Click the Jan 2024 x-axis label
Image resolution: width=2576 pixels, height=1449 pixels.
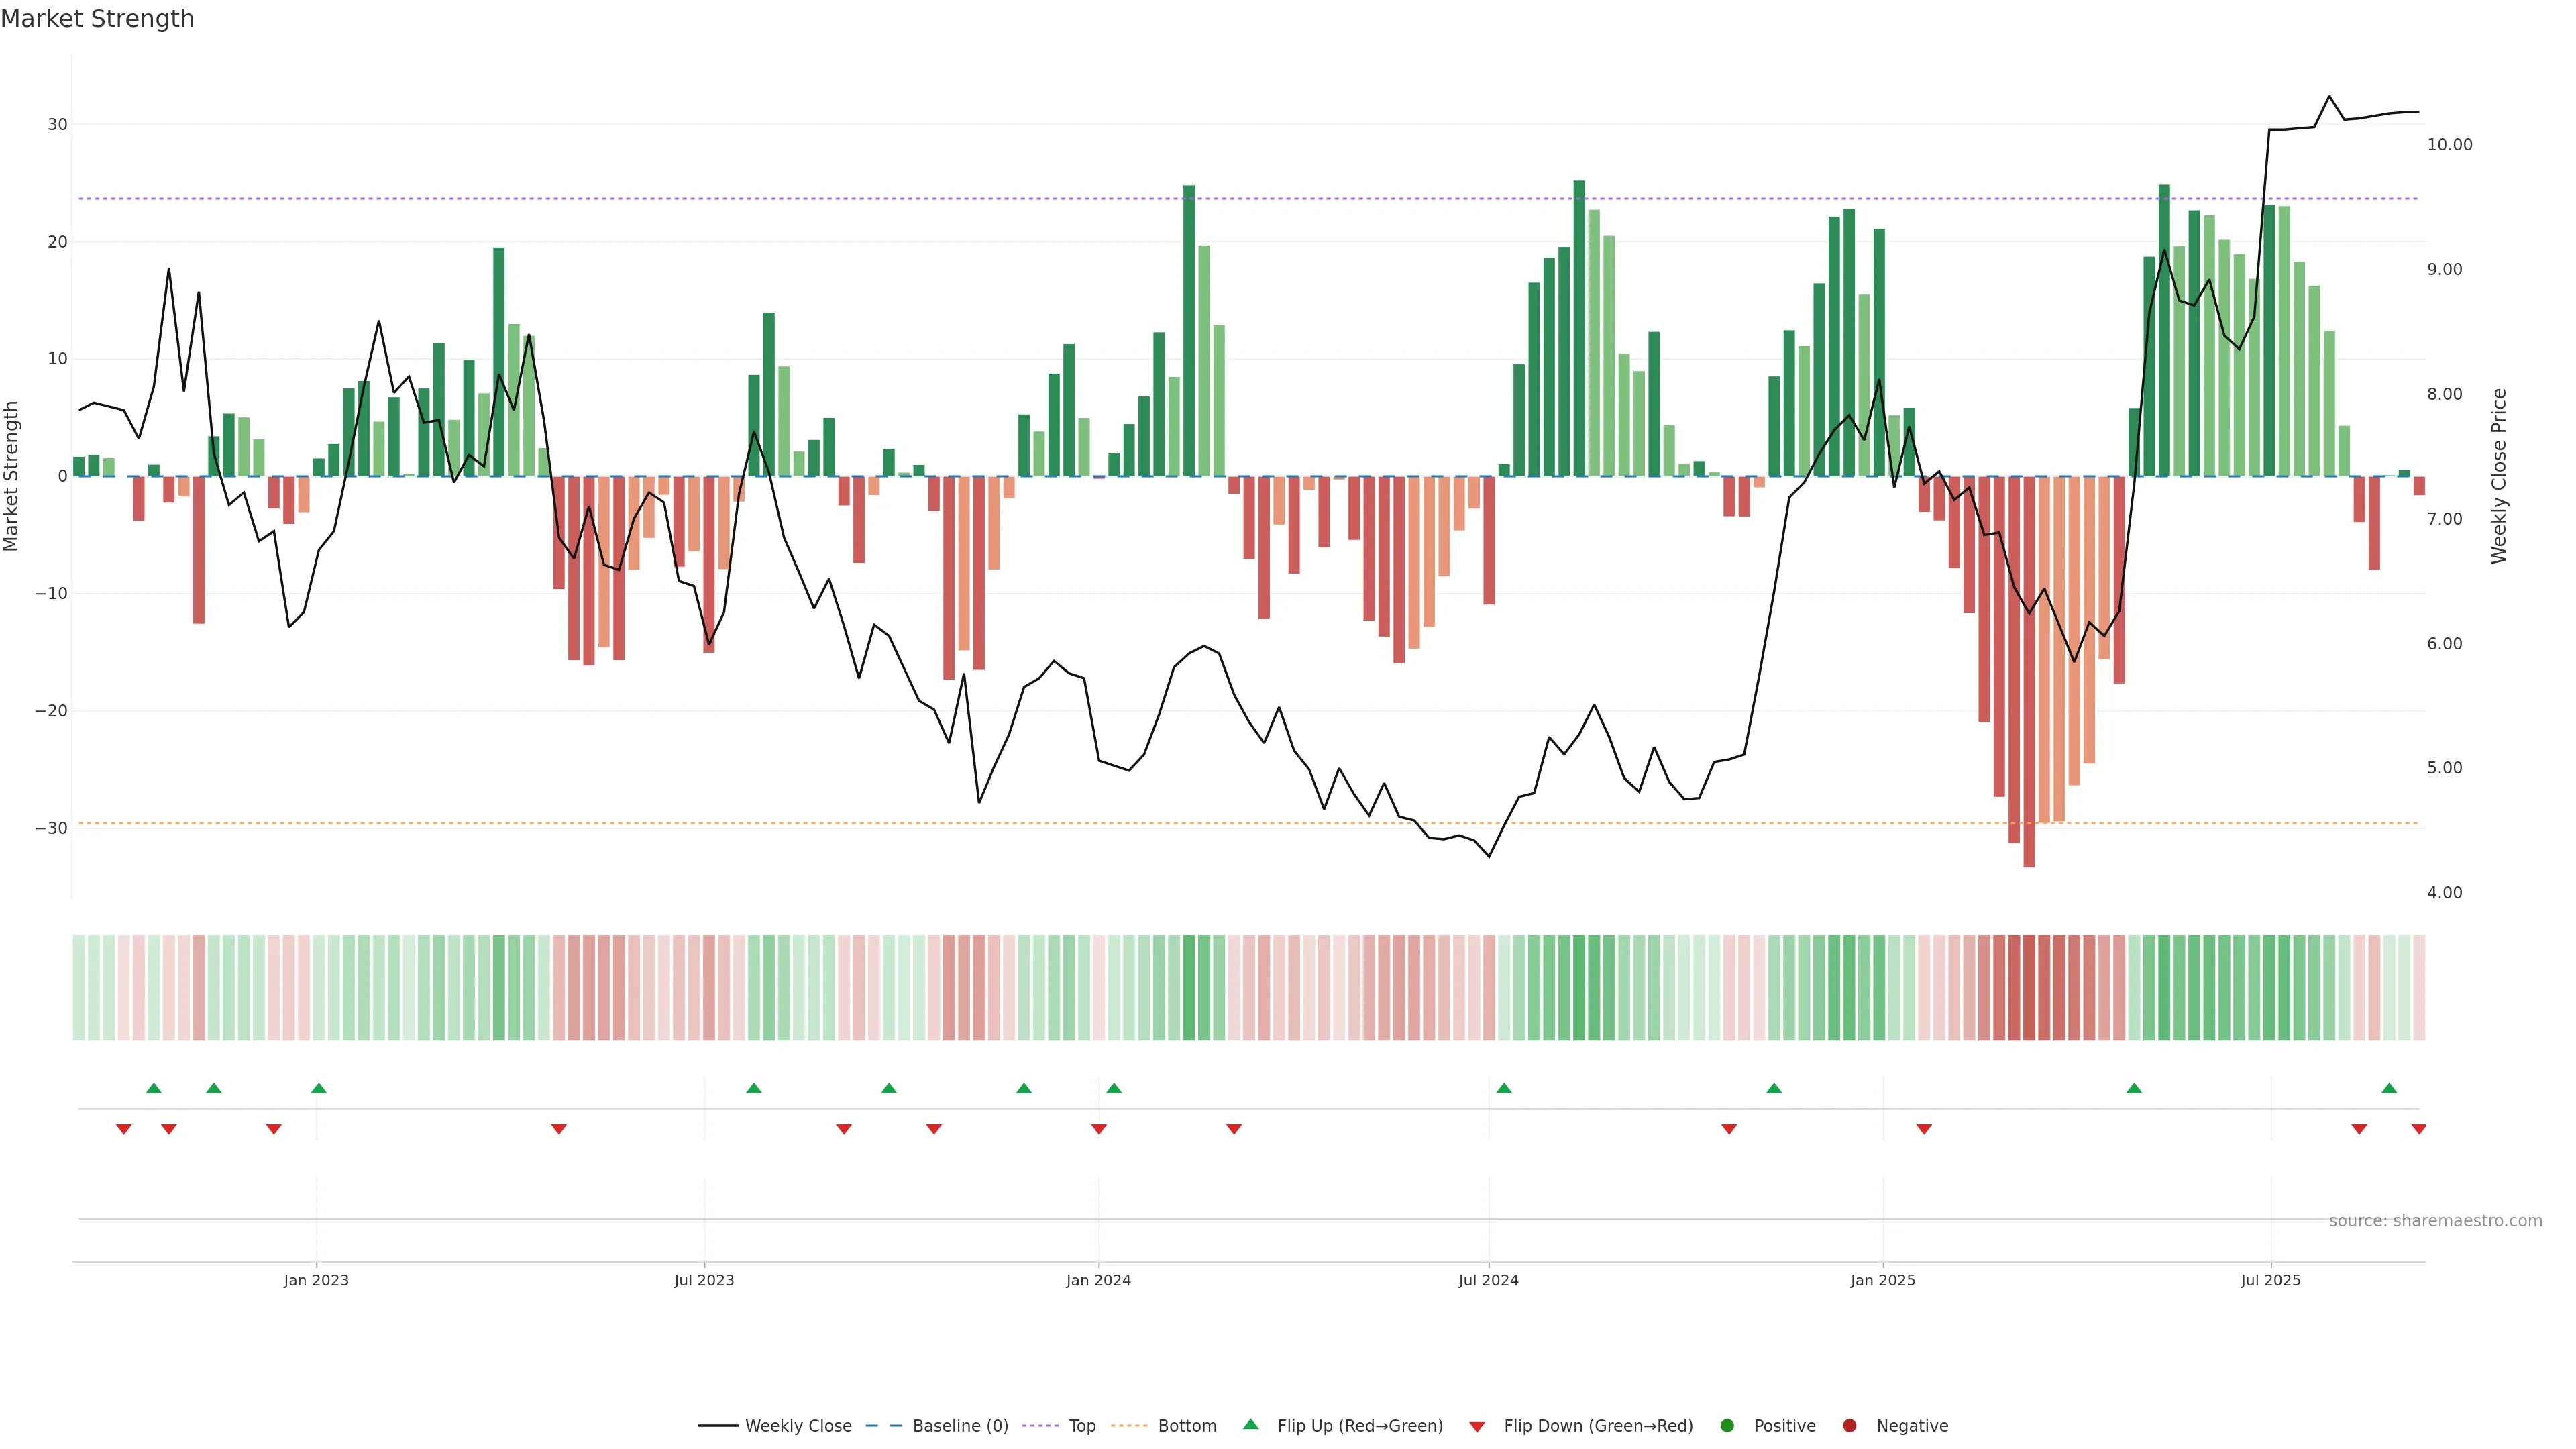[x=1098, y=1280]
